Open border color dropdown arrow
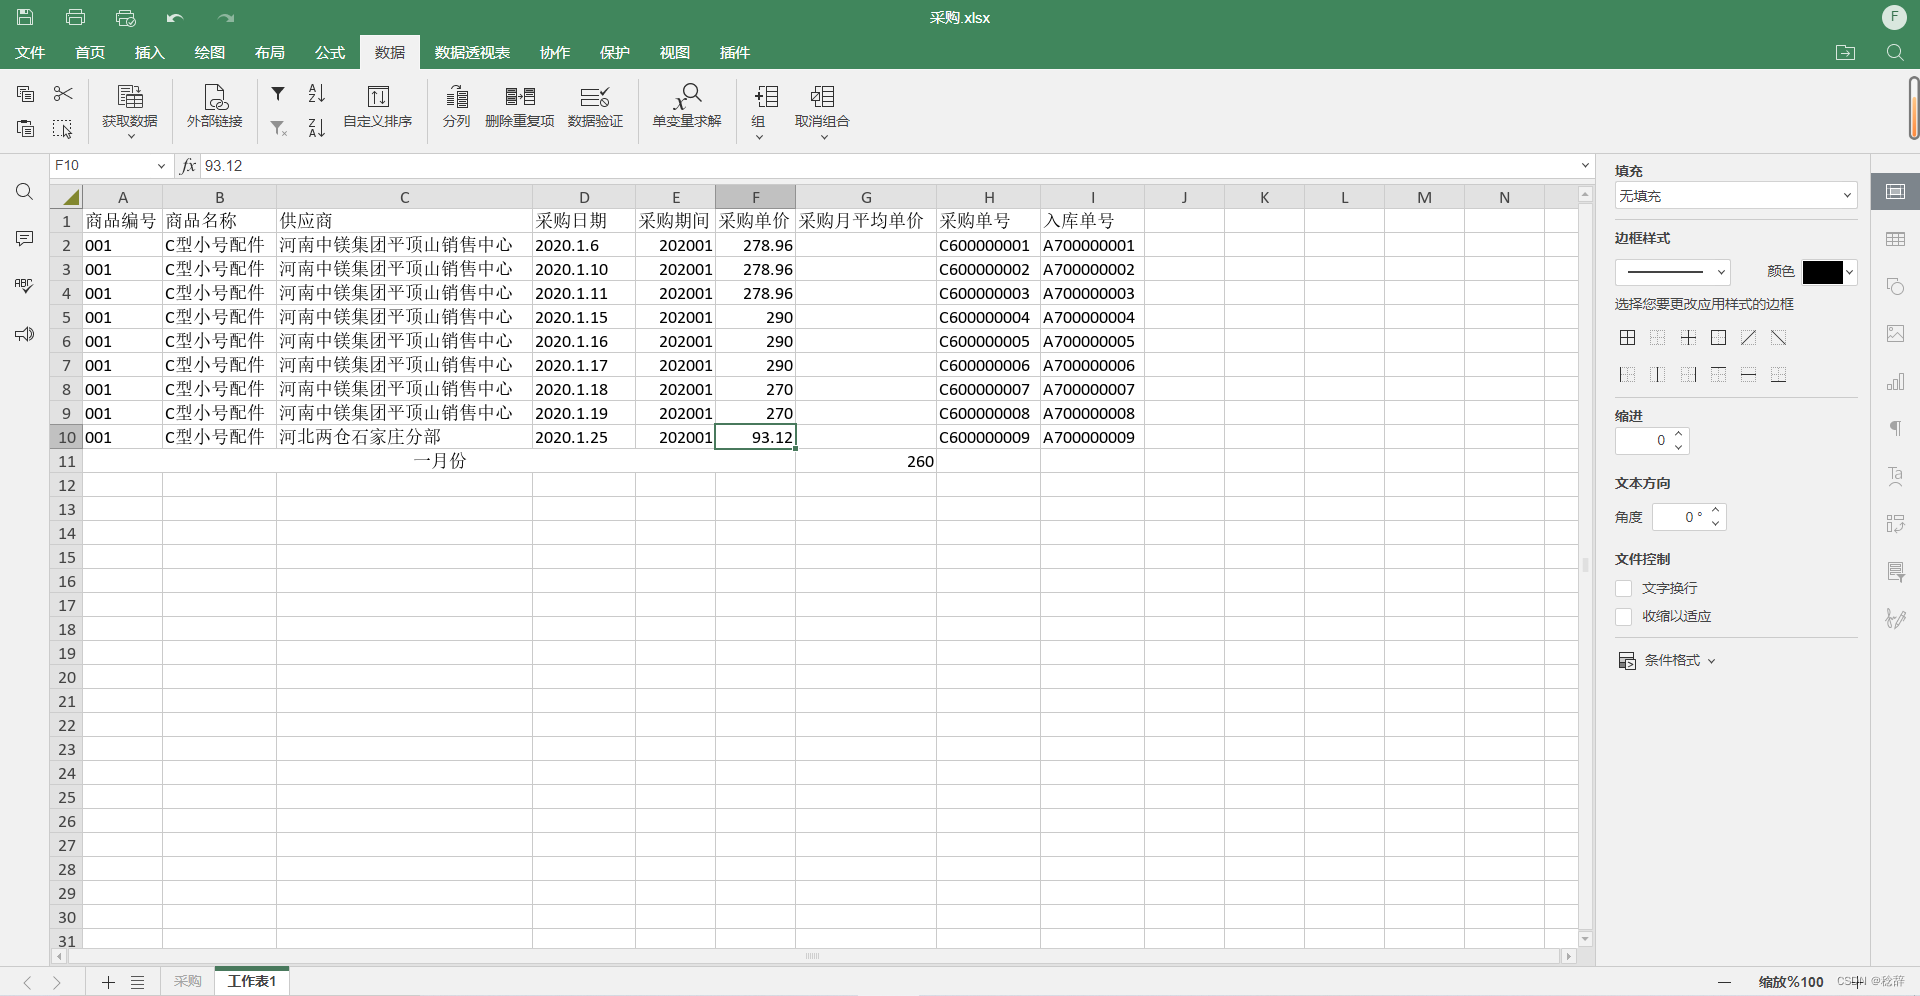Screen dimensions: 1920x996 pyautogui.click(x=1850, y=272)
